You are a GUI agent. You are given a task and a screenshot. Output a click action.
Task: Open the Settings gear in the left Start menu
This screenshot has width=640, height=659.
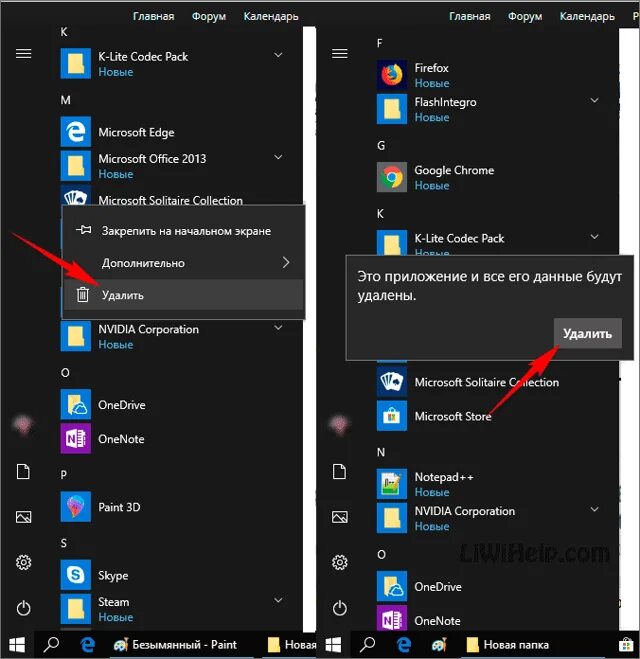click(x=24, y=562)
